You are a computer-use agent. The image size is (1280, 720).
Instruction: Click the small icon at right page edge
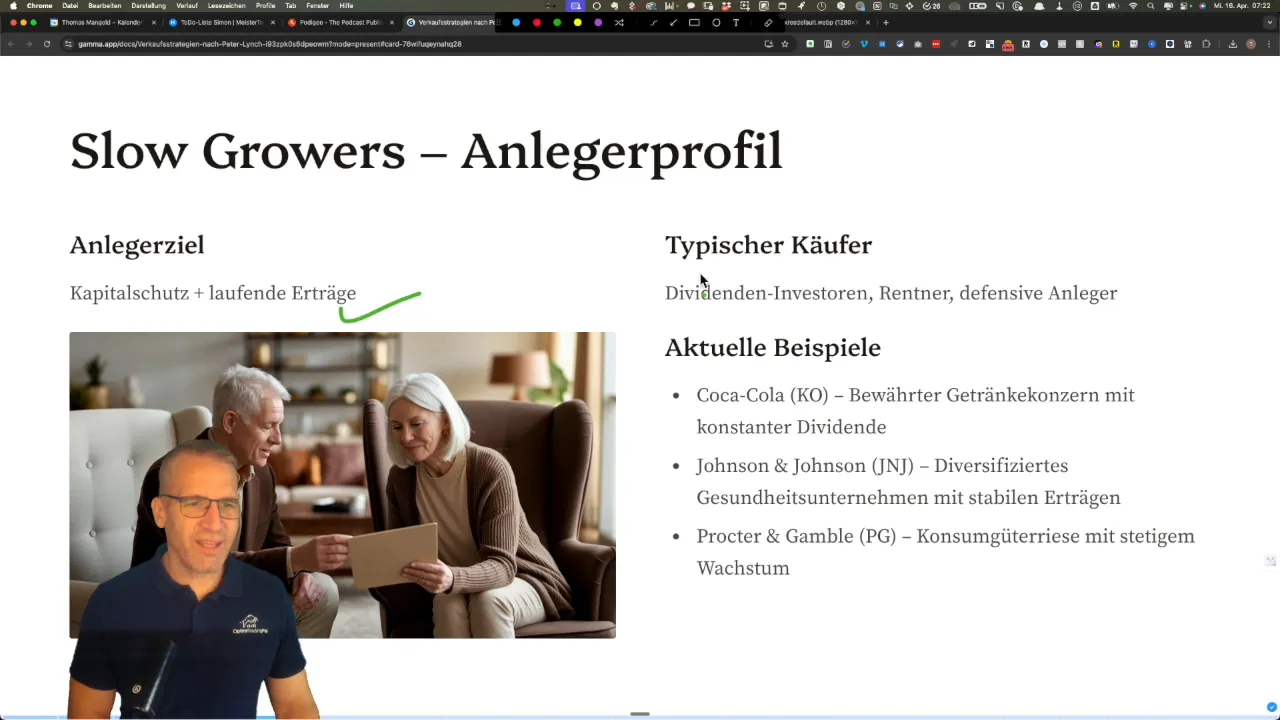(x=1270, y=561)
